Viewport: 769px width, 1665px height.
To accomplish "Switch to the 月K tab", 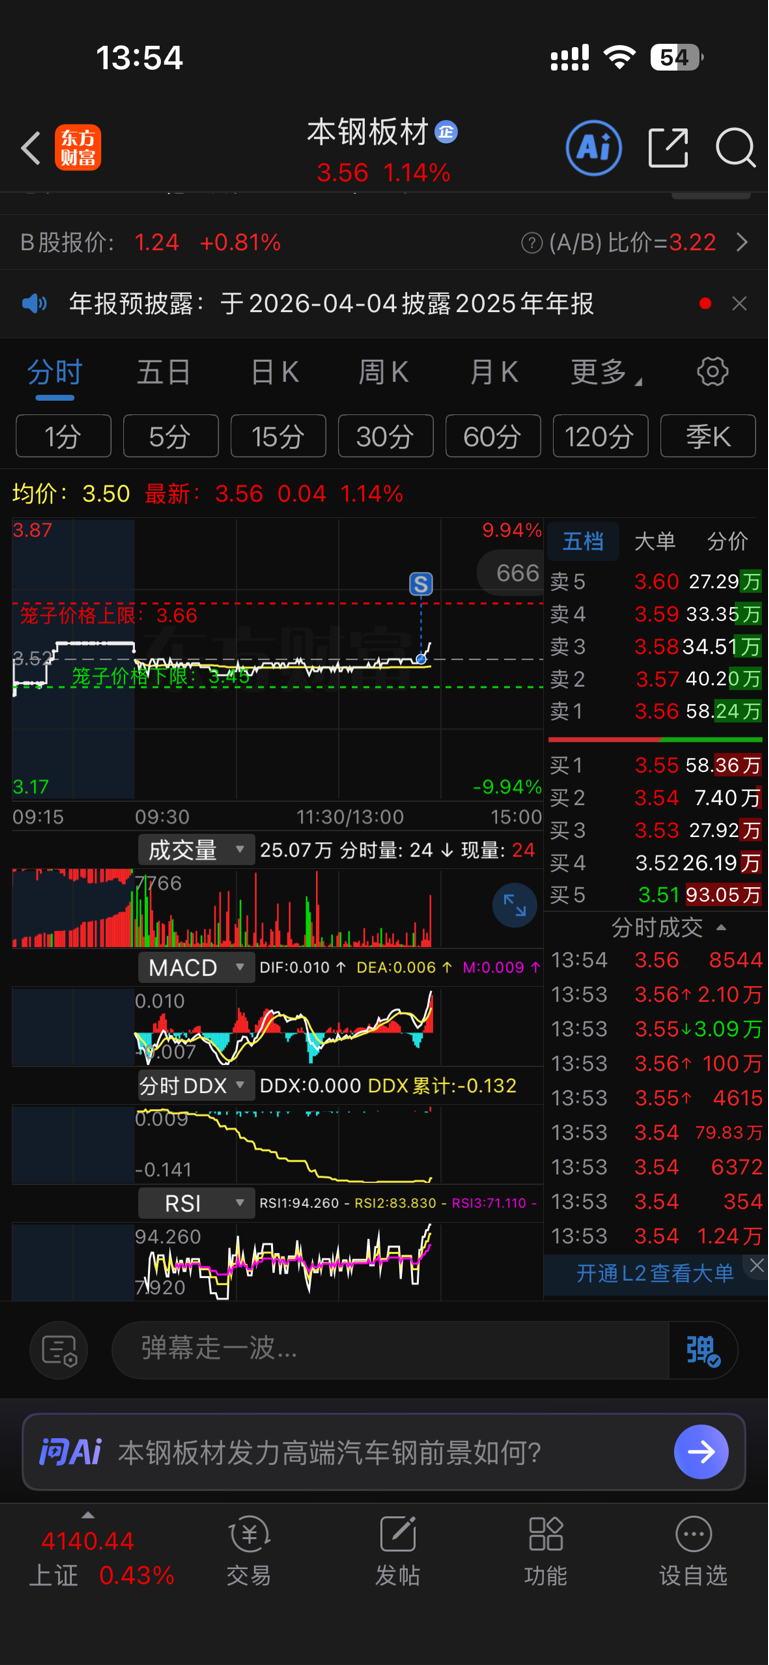I will (494, 373).
